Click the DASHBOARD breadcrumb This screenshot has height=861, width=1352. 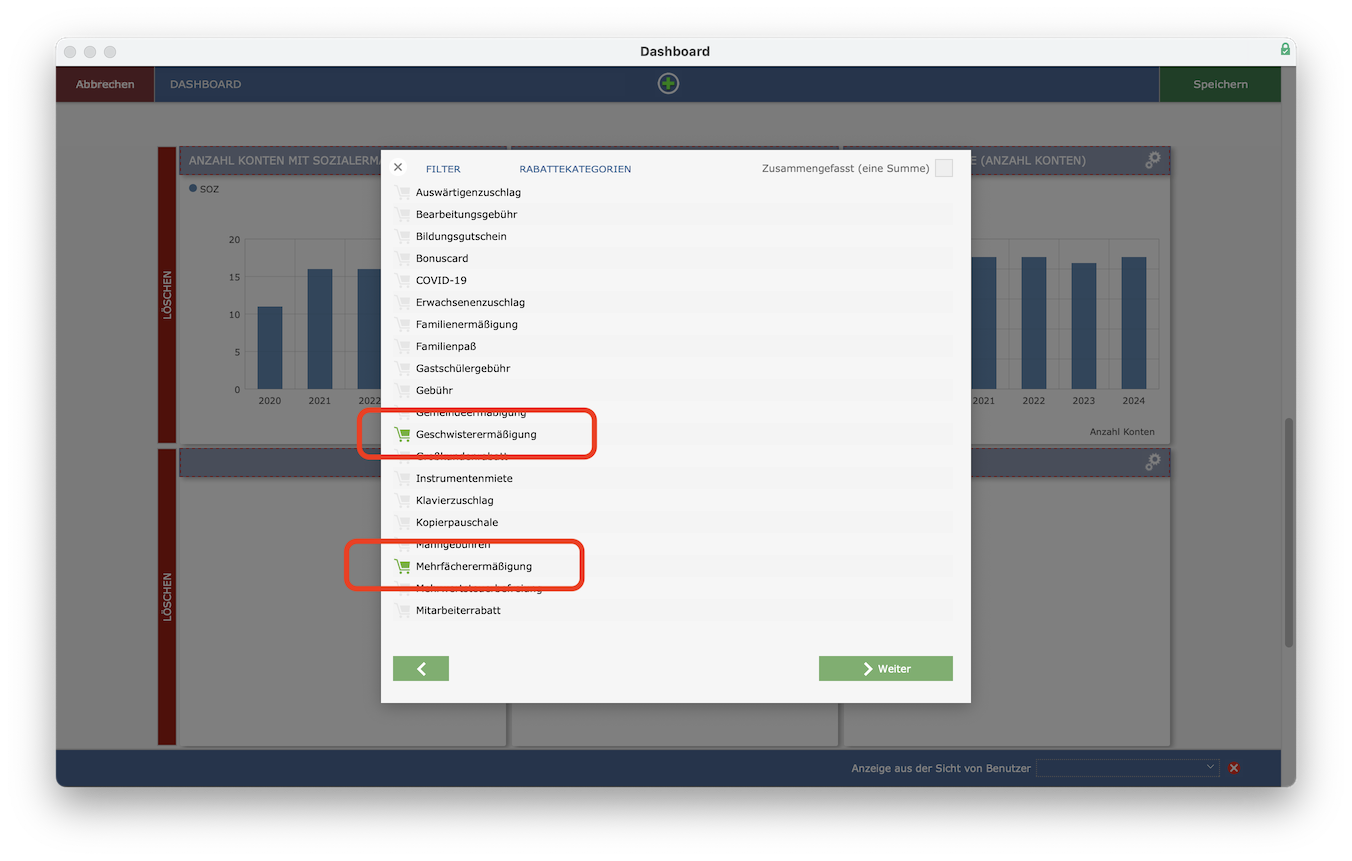205,84
